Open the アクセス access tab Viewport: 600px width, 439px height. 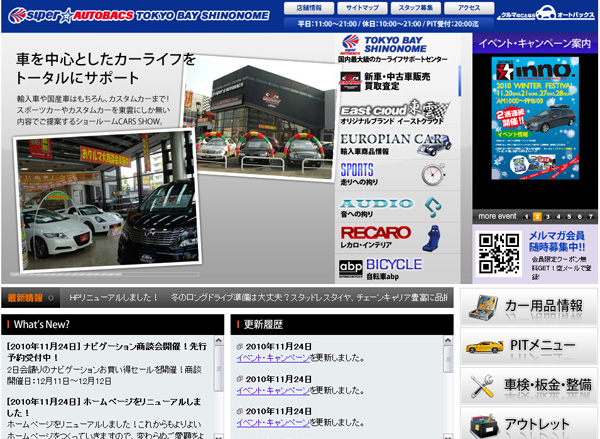pos(469,8)
